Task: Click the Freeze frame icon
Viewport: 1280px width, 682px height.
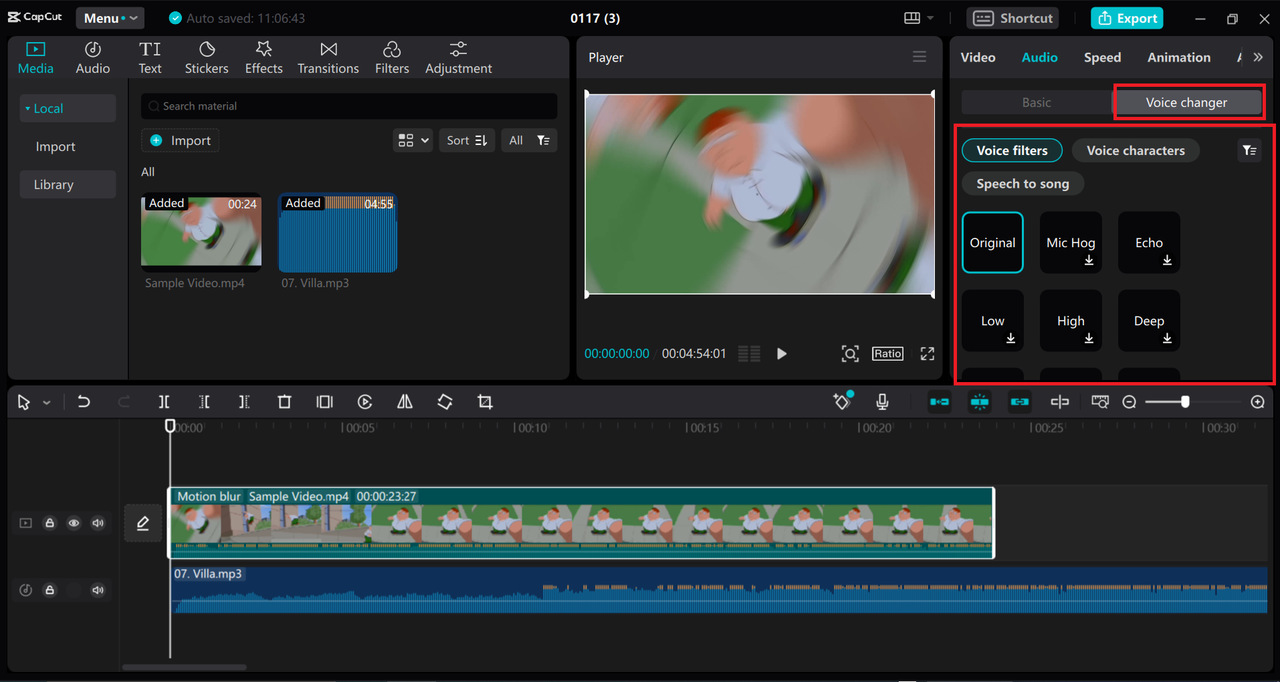Action: click(324, 402)
